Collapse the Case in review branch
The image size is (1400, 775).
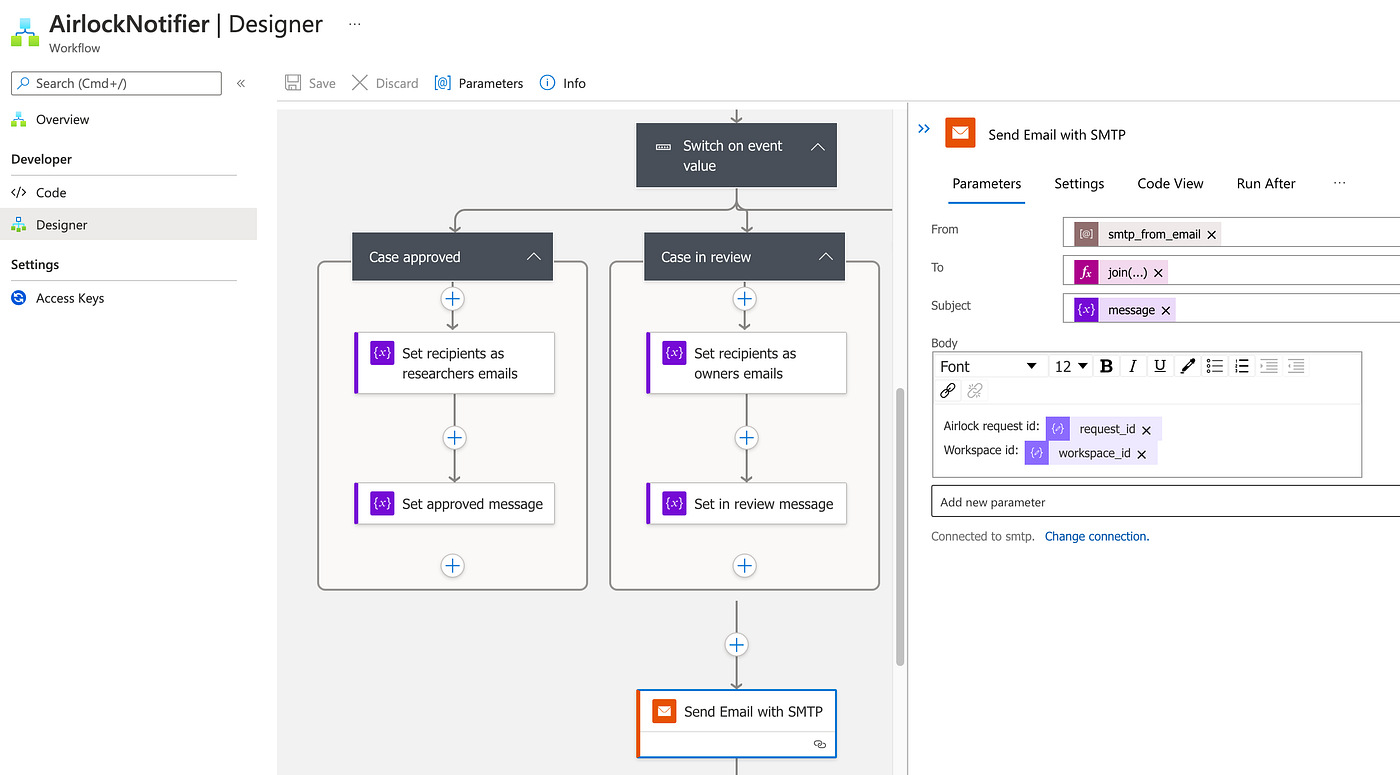coord(826,256)
